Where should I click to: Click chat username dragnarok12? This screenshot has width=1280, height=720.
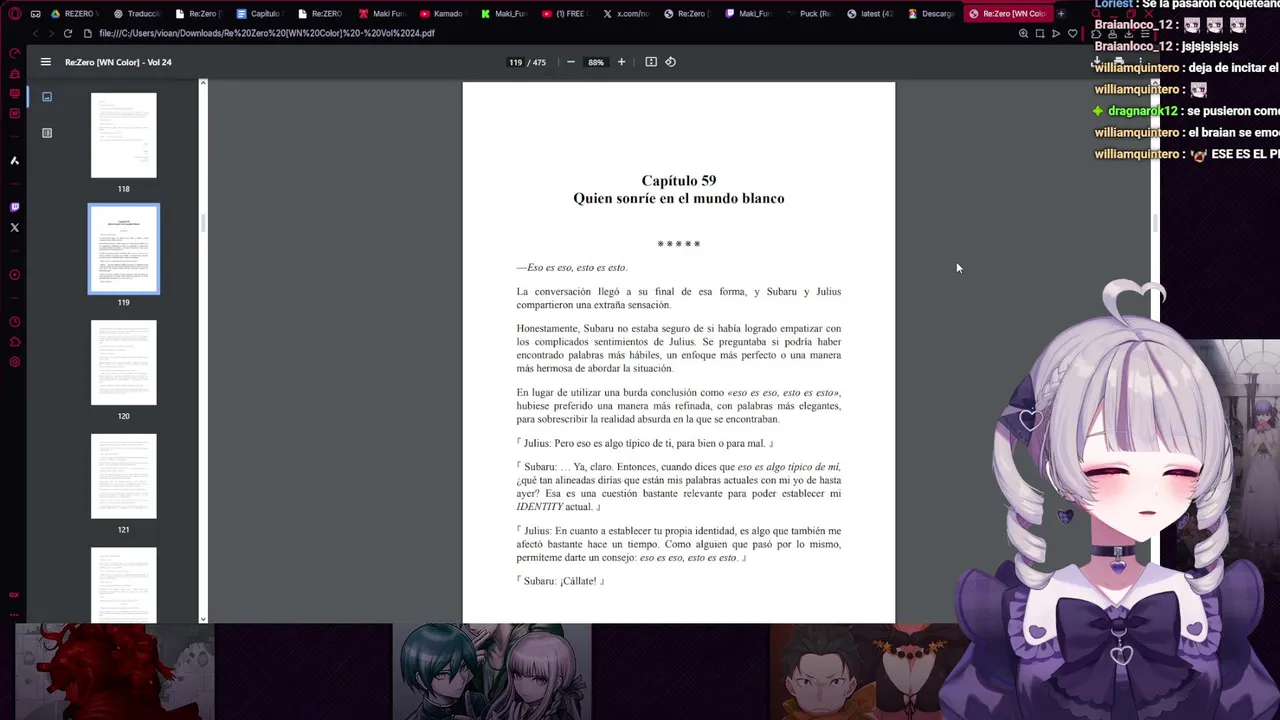(1143, 111)
